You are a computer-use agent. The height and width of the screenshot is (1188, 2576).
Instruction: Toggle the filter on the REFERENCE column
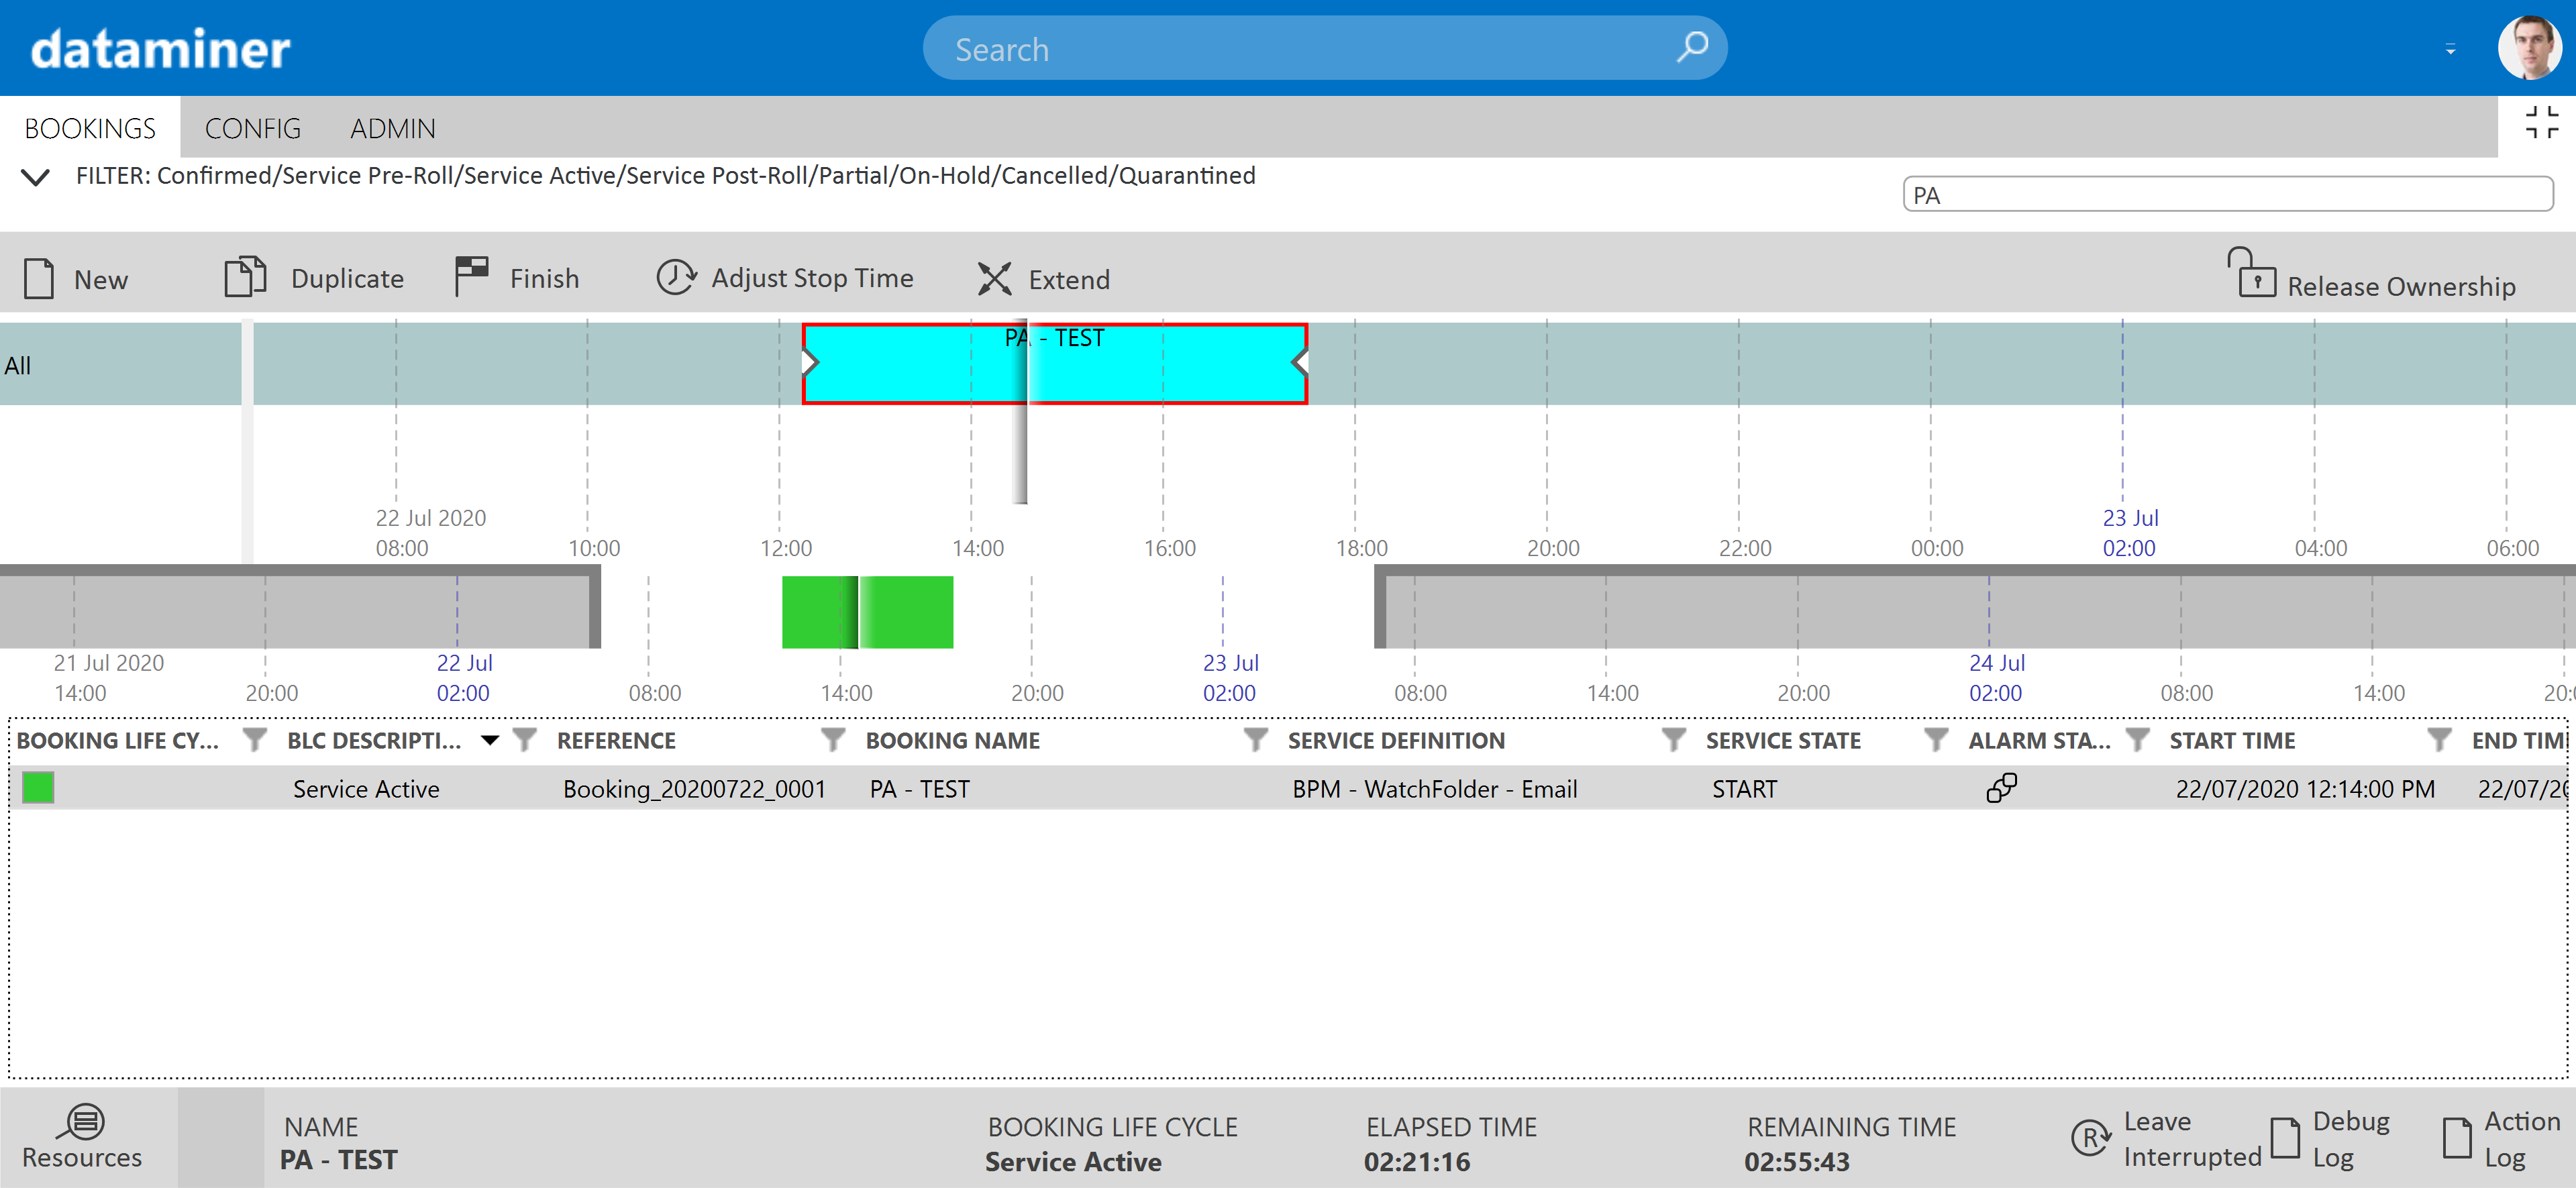click(832, 740)
